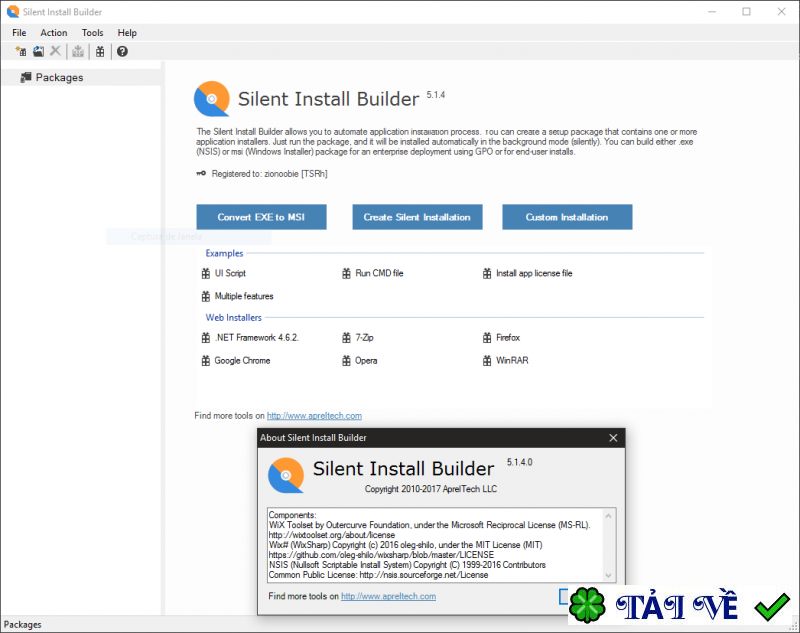Image resolution: width=800 pixels, height=633 pixels.
Task: Click the Convert EXE to MSI button
Action: (x=261, y=217)
